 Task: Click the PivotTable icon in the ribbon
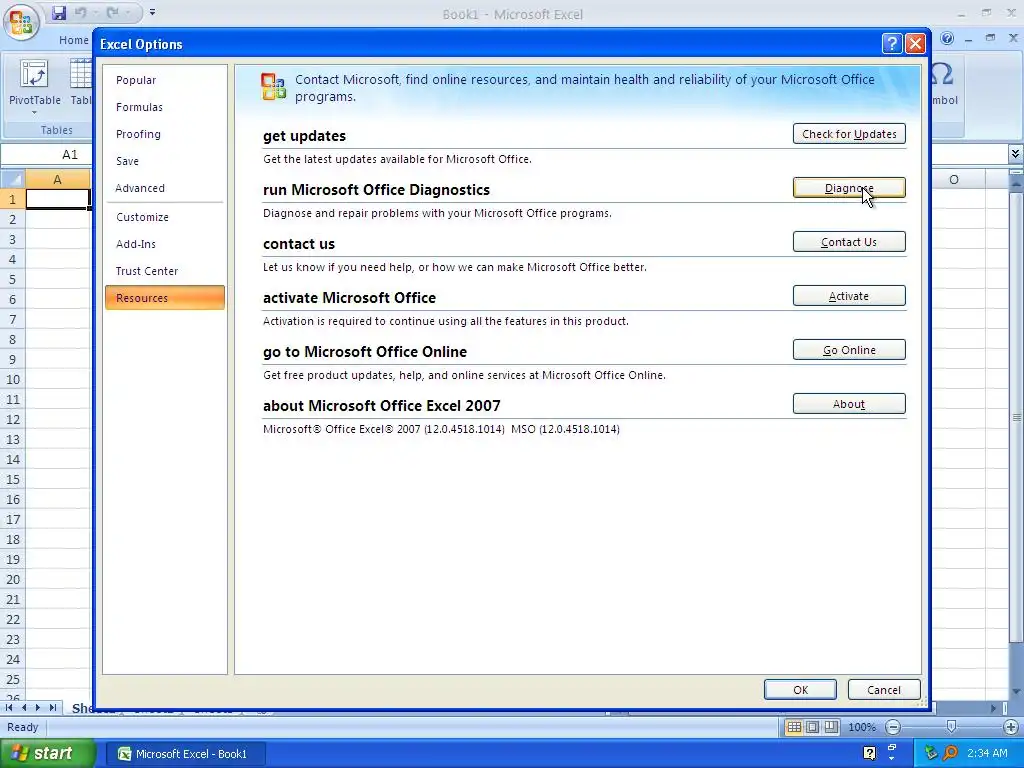[34, 74]
